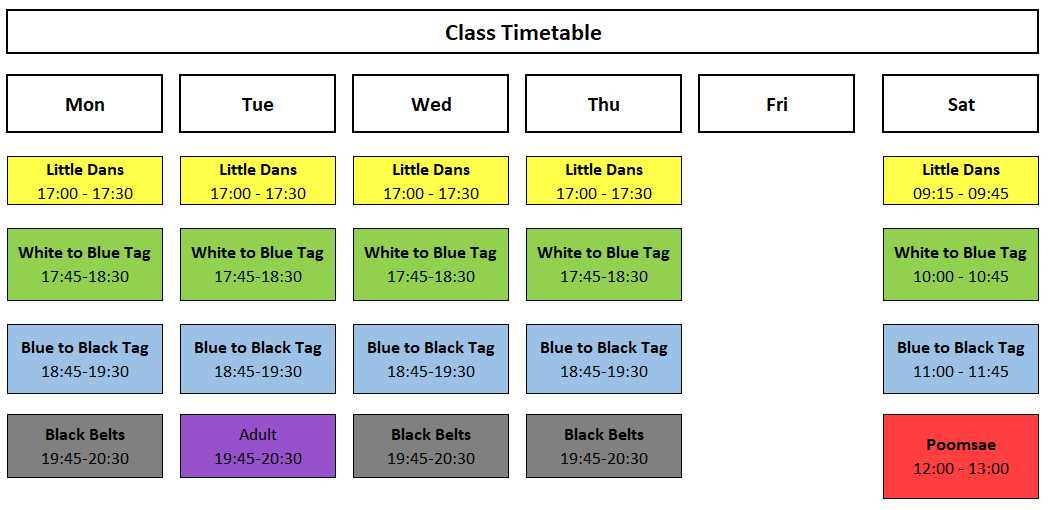Select the Mon day header
Screen dimensions: 1048x510
84,104
